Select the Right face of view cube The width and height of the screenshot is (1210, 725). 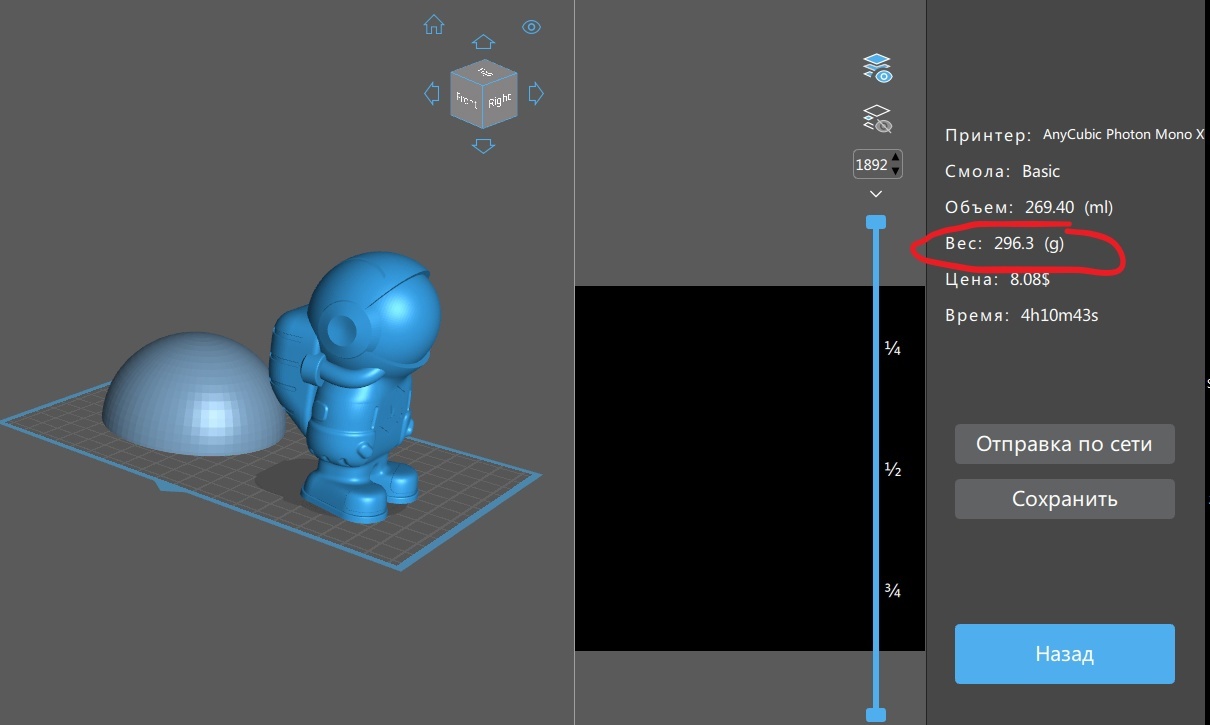(x=499, y=100)
